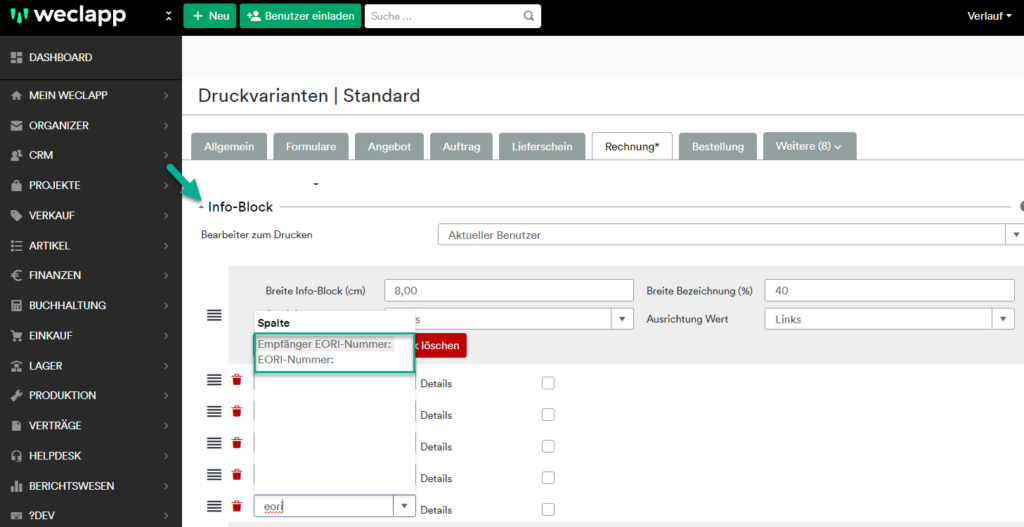Image resolution: width=1024 pixels, height=527 pixels.
Task: Select Empfänger EORI-Nummer from the list
Action: 324,344
